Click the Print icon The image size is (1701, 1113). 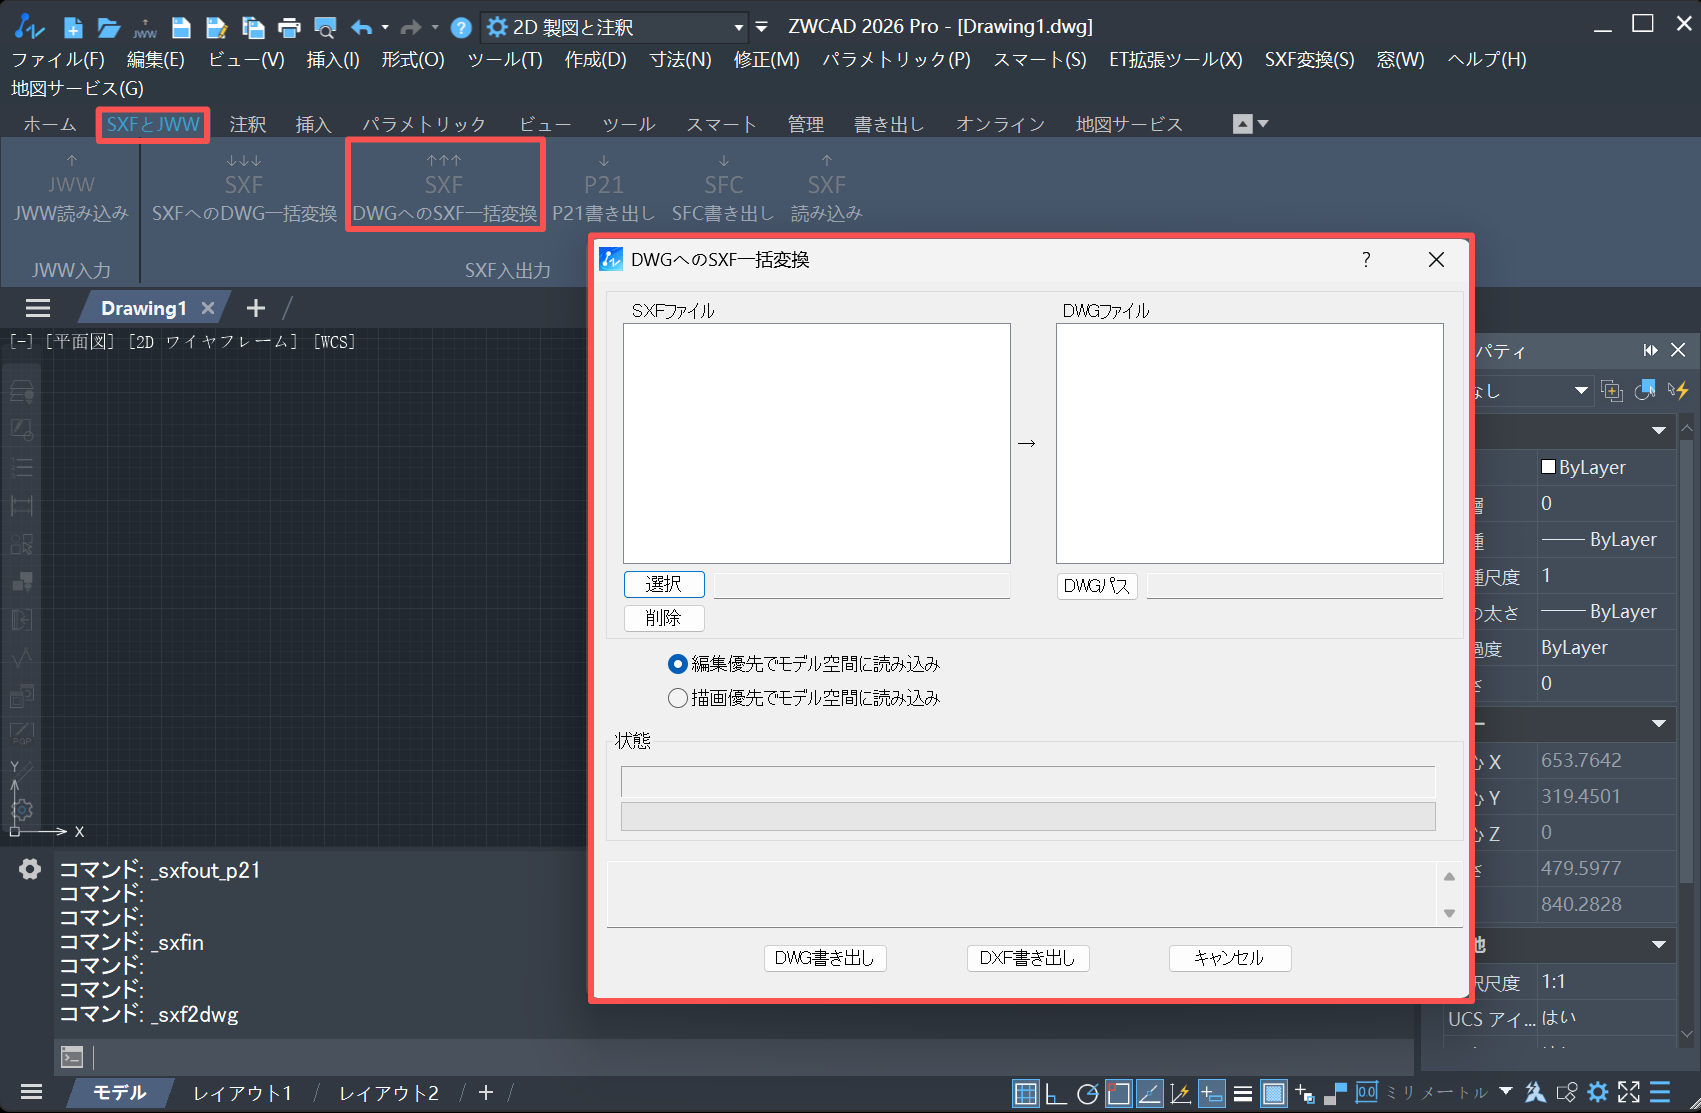coord(289,28)
